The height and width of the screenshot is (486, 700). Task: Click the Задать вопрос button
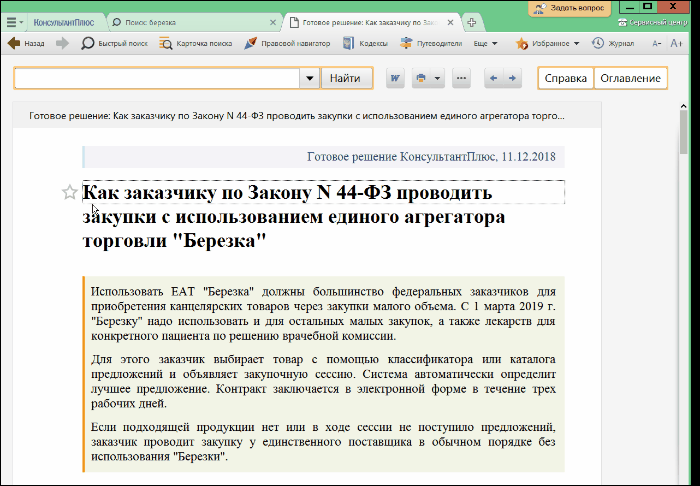pos(570,8)
